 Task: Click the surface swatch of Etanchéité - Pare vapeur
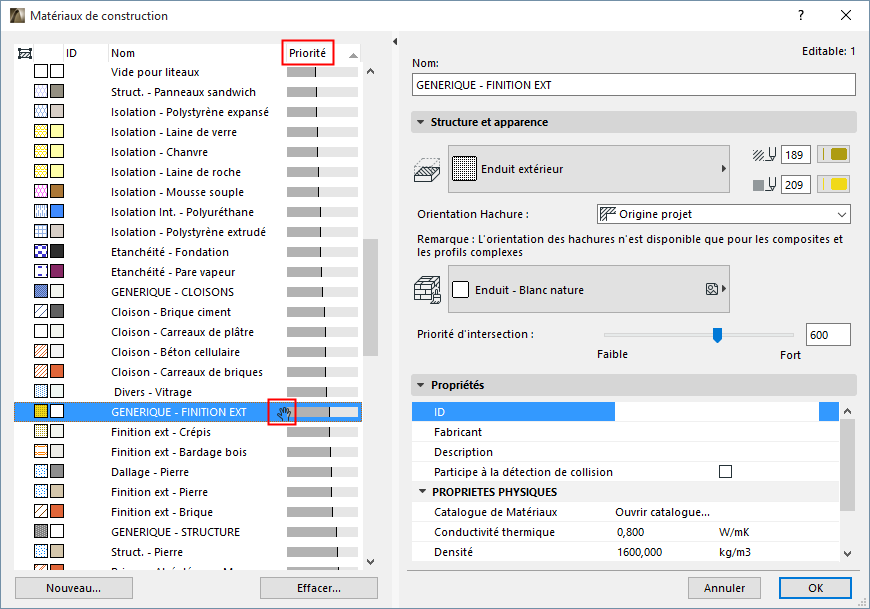coord(57,271)
